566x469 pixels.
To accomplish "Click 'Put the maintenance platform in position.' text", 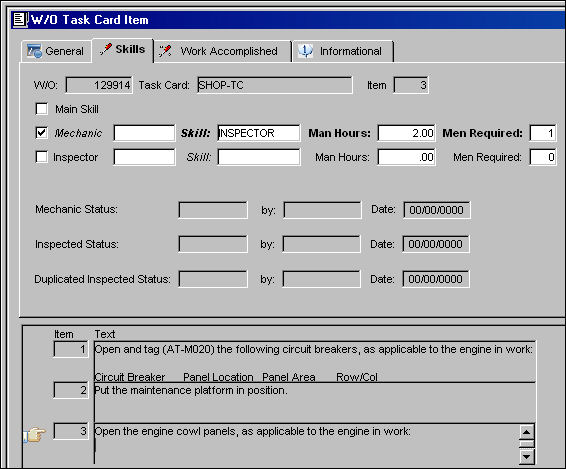I will click(x=191, y=390).
